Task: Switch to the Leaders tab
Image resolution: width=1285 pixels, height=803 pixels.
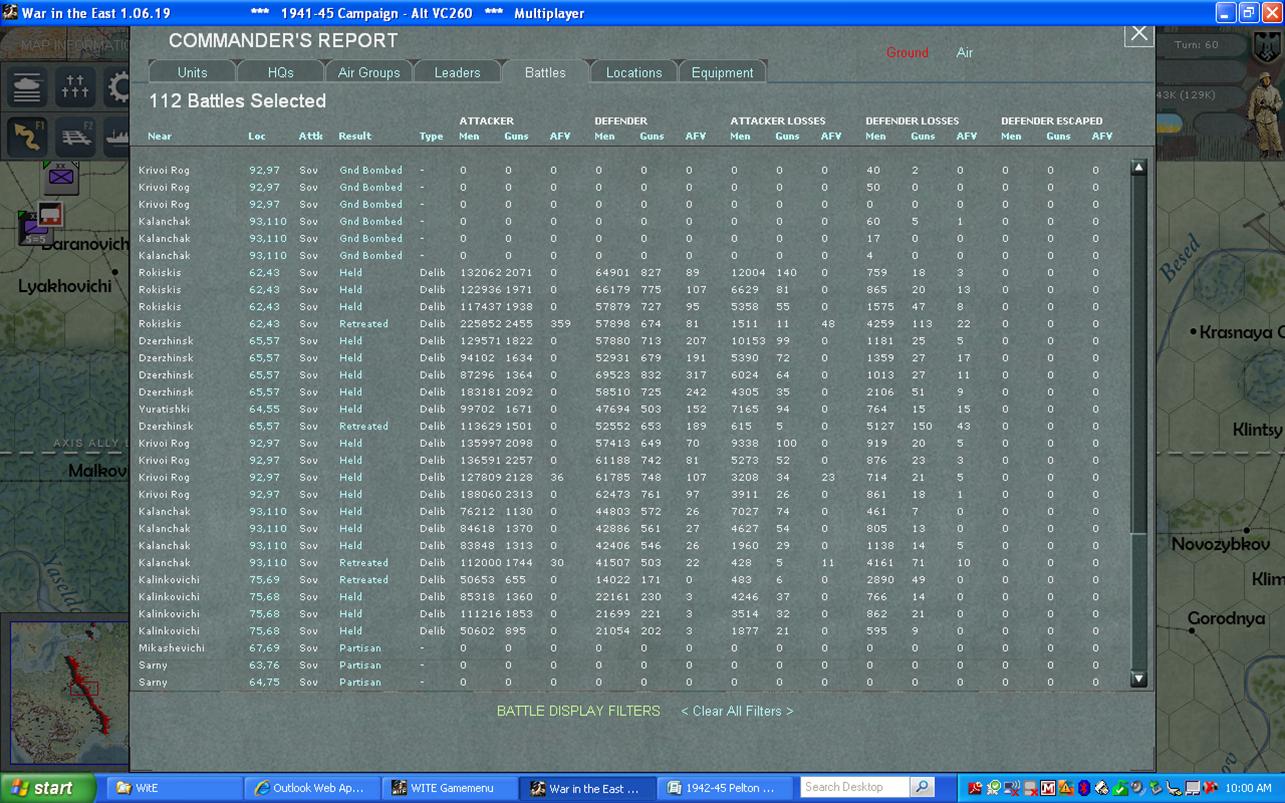Action: coord(457,72)
